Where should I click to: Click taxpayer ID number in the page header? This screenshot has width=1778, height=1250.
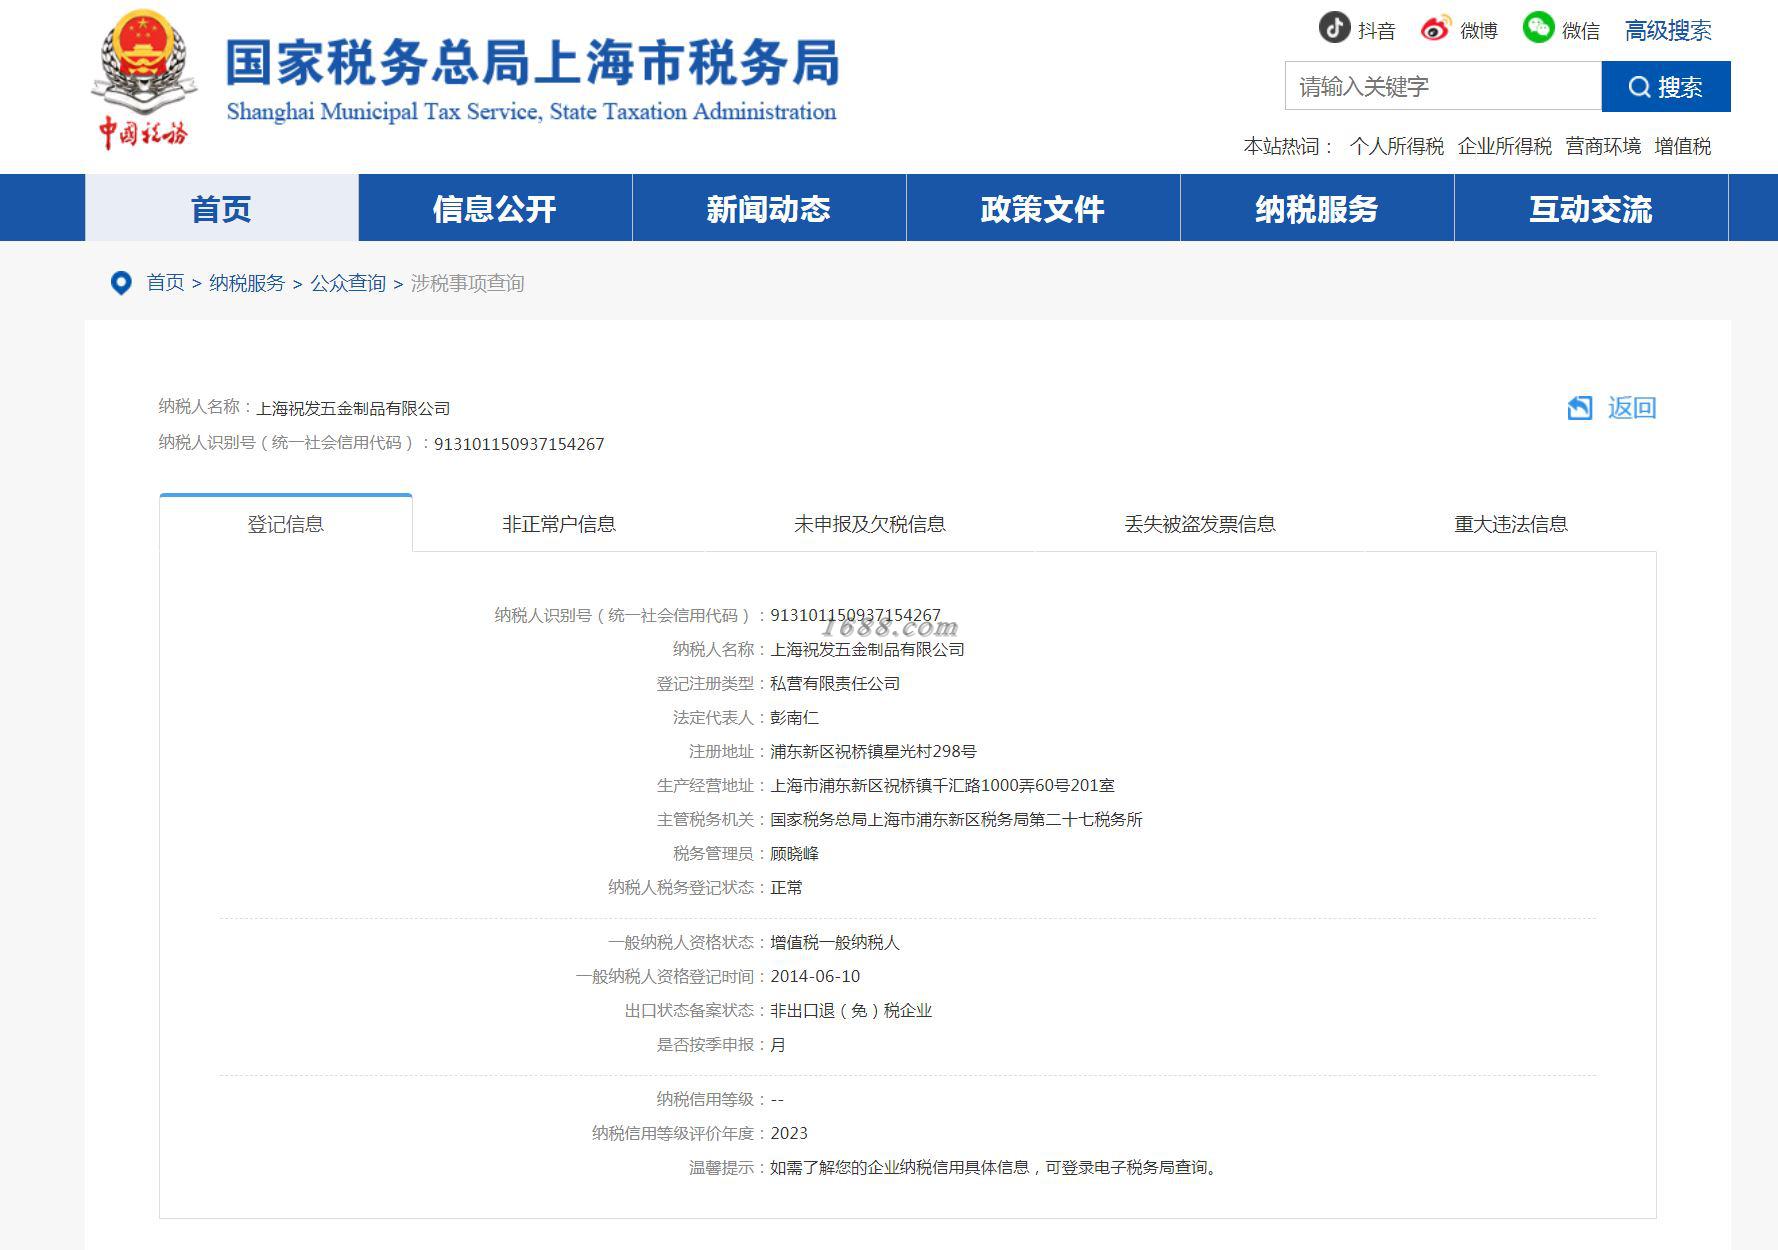pos(519,444)
